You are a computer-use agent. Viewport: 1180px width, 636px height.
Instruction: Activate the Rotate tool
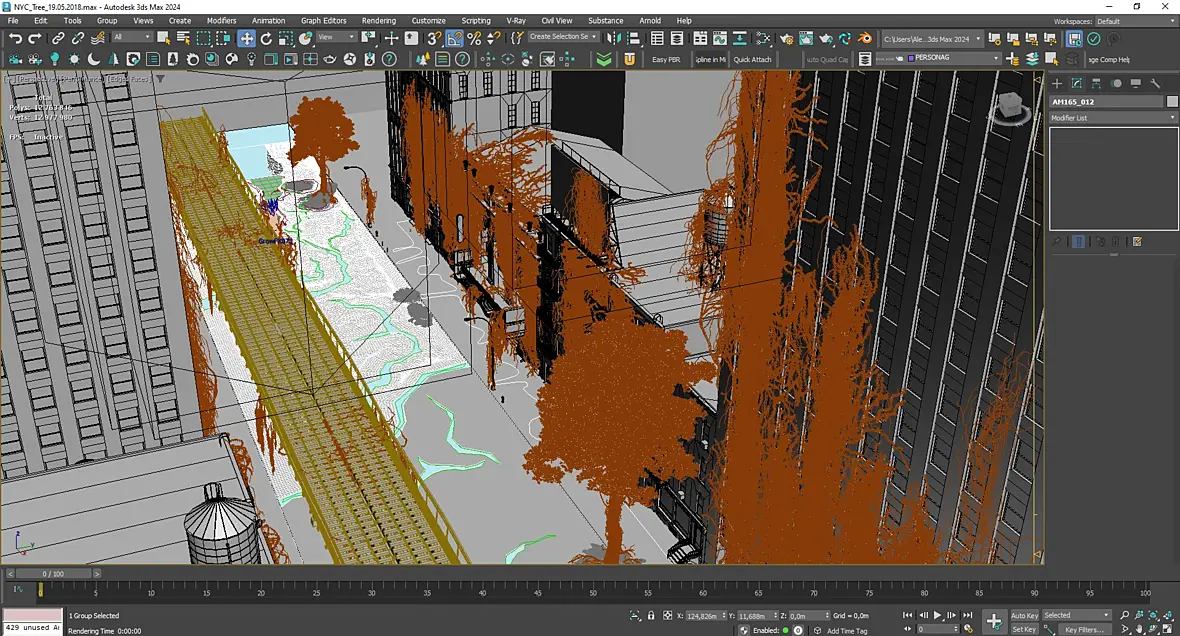(x=266, y=38)
